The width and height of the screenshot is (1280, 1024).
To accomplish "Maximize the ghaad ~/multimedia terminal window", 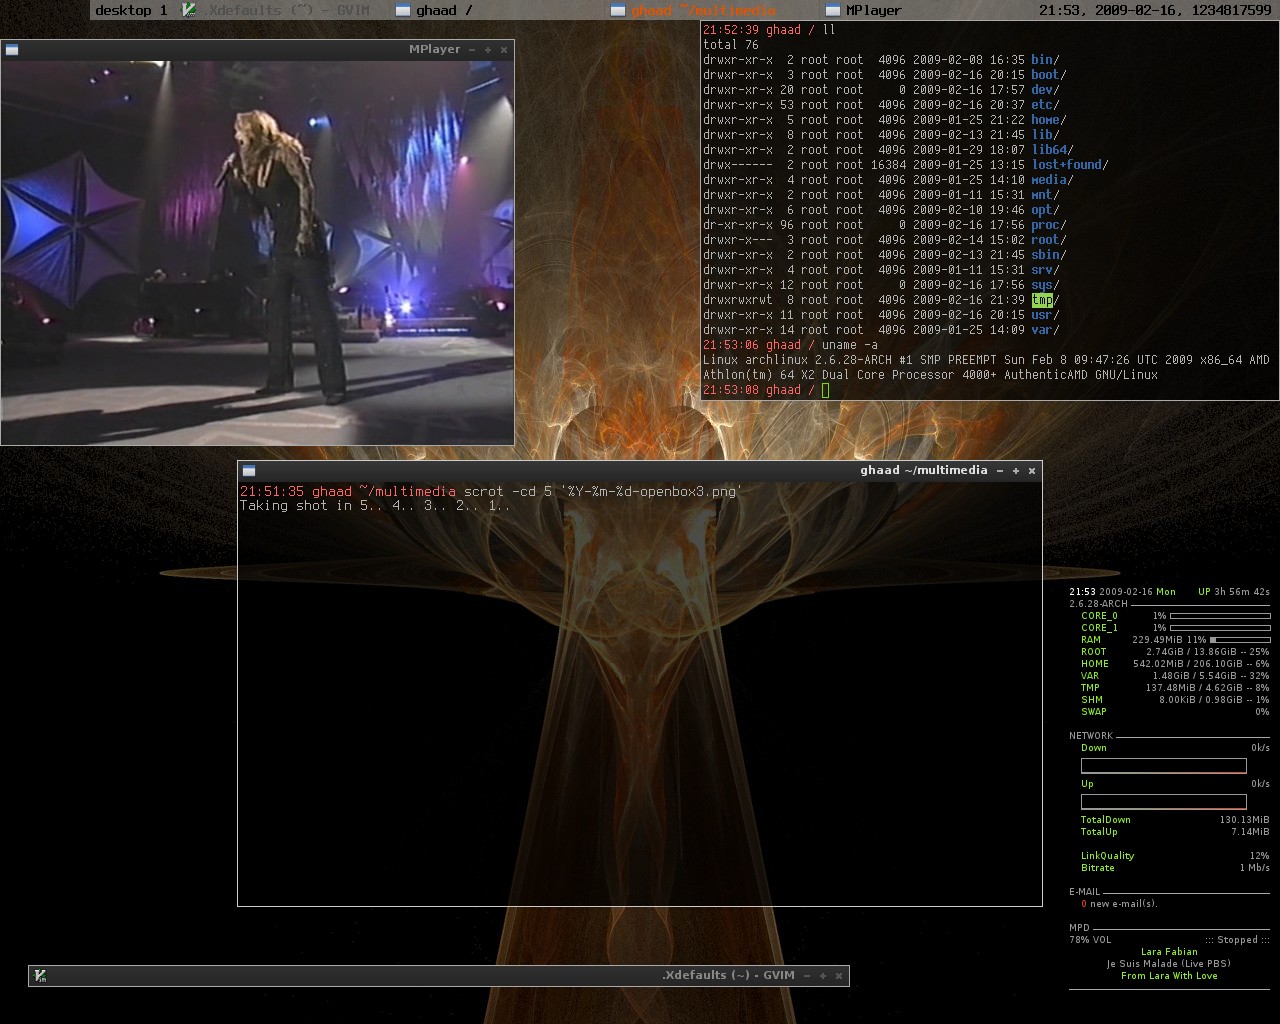I will point(1016,471).
